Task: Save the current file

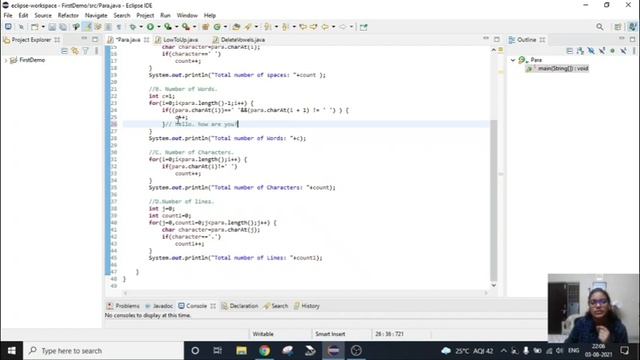Action: click(x=52, y=27)
